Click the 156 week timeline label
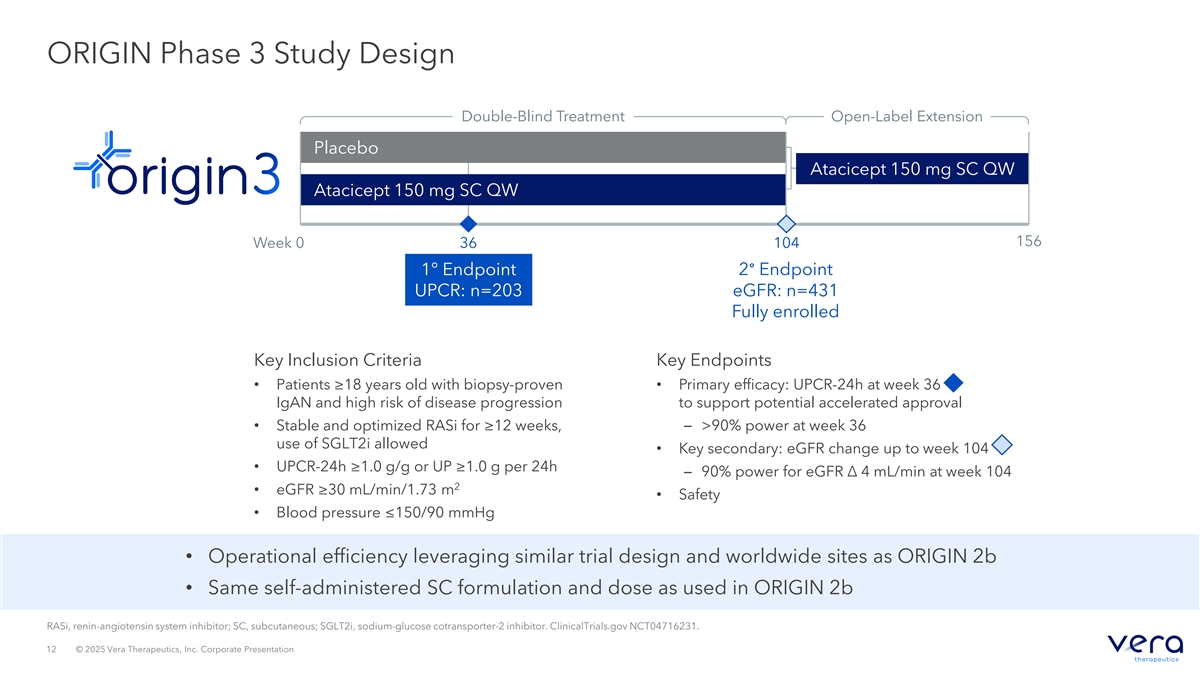1200x675 pixels. 1027,242
